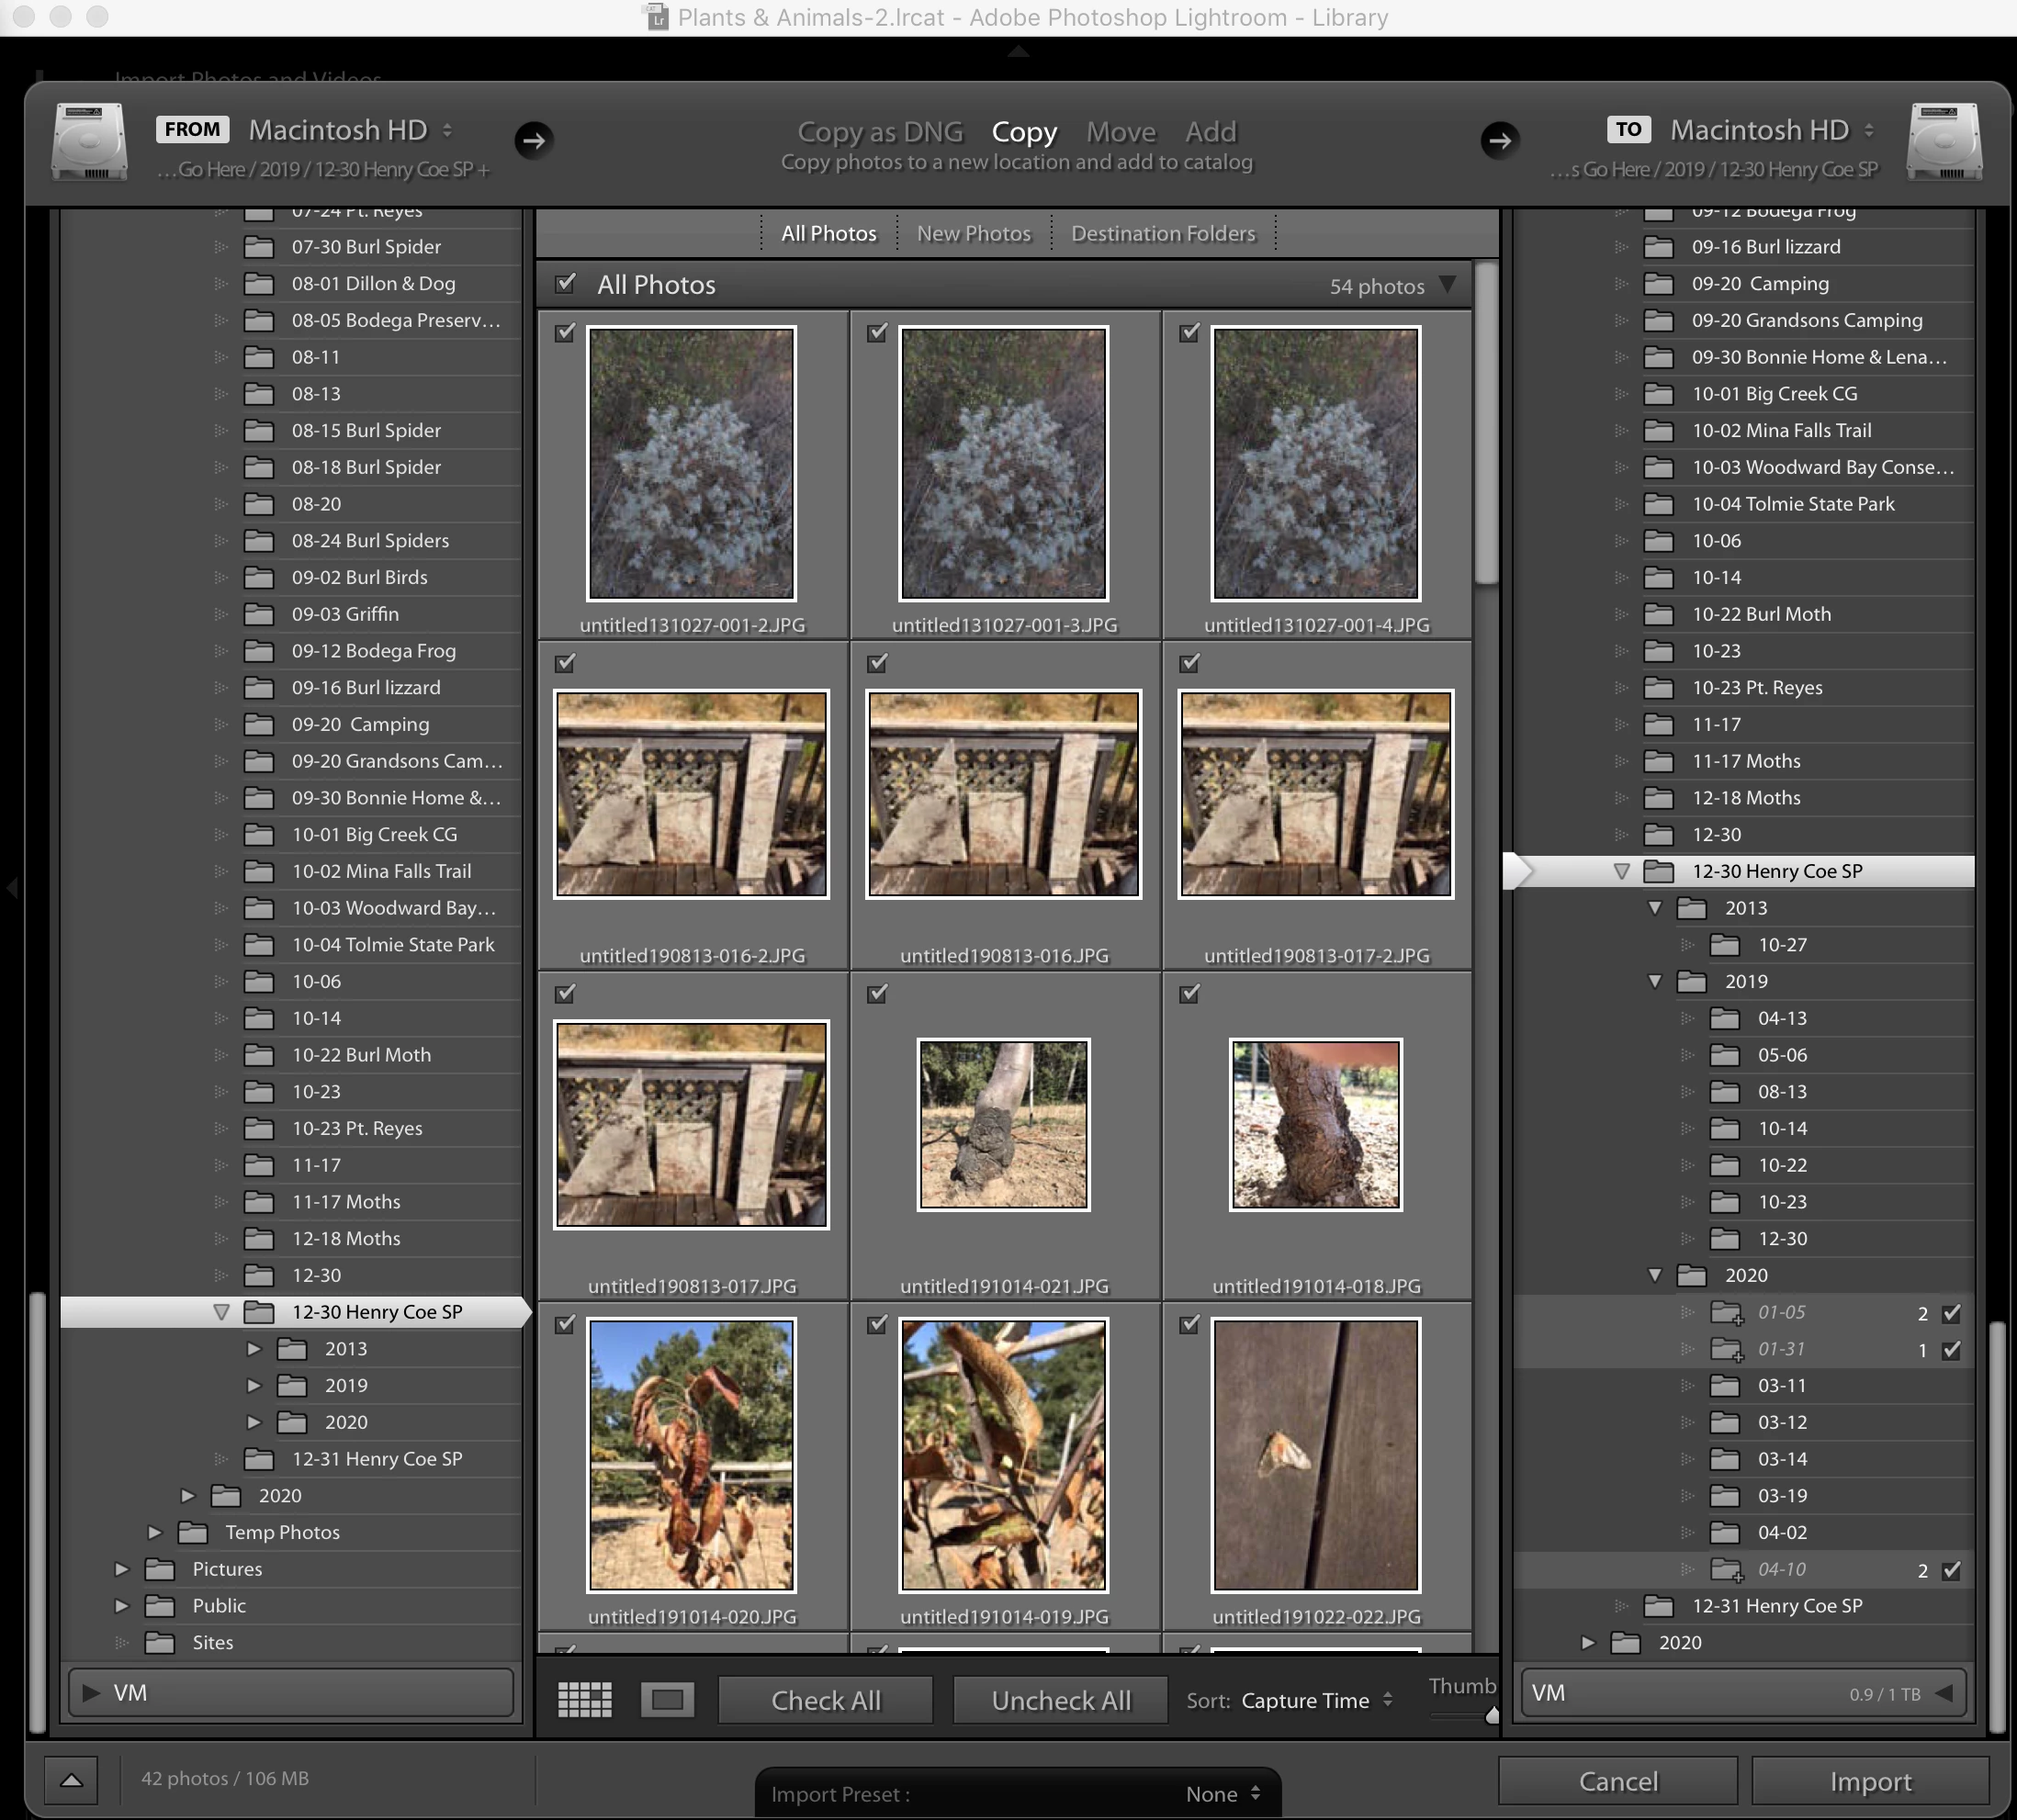Switch to loupe view icon

[x=667, y=1699]
